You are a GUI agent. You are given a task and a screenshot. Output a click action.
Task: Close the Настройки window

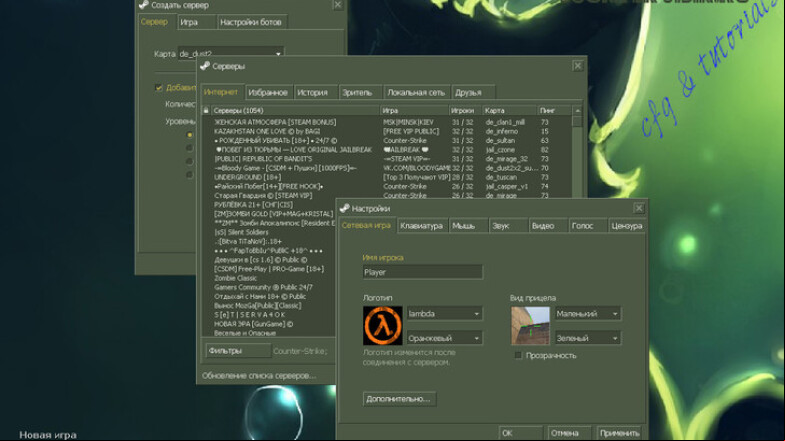point(639,208)
